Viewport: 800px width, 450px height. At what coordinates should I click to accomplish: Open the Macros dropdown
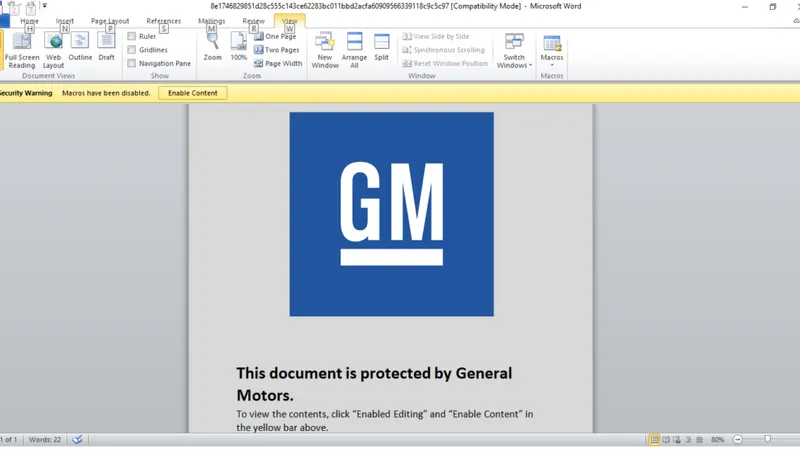click(x=552, y=50)
